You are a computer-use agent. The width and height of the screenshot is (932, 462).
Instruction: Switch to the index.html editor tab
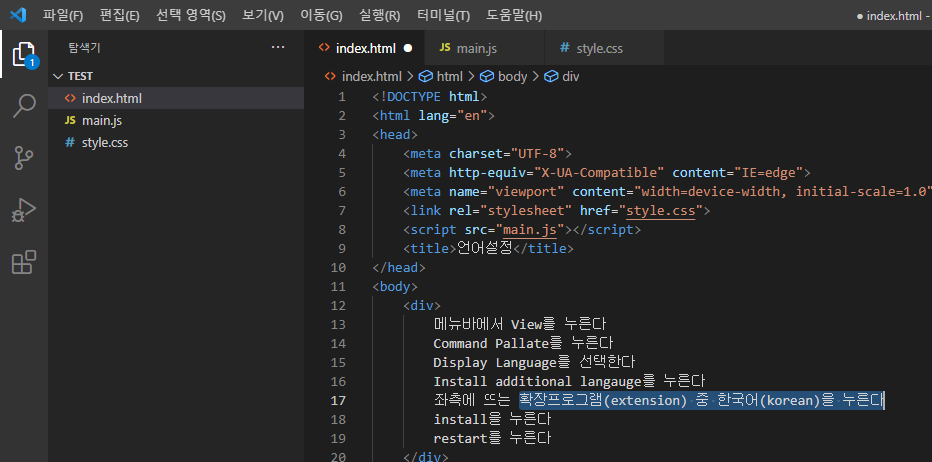click(365, 48)
